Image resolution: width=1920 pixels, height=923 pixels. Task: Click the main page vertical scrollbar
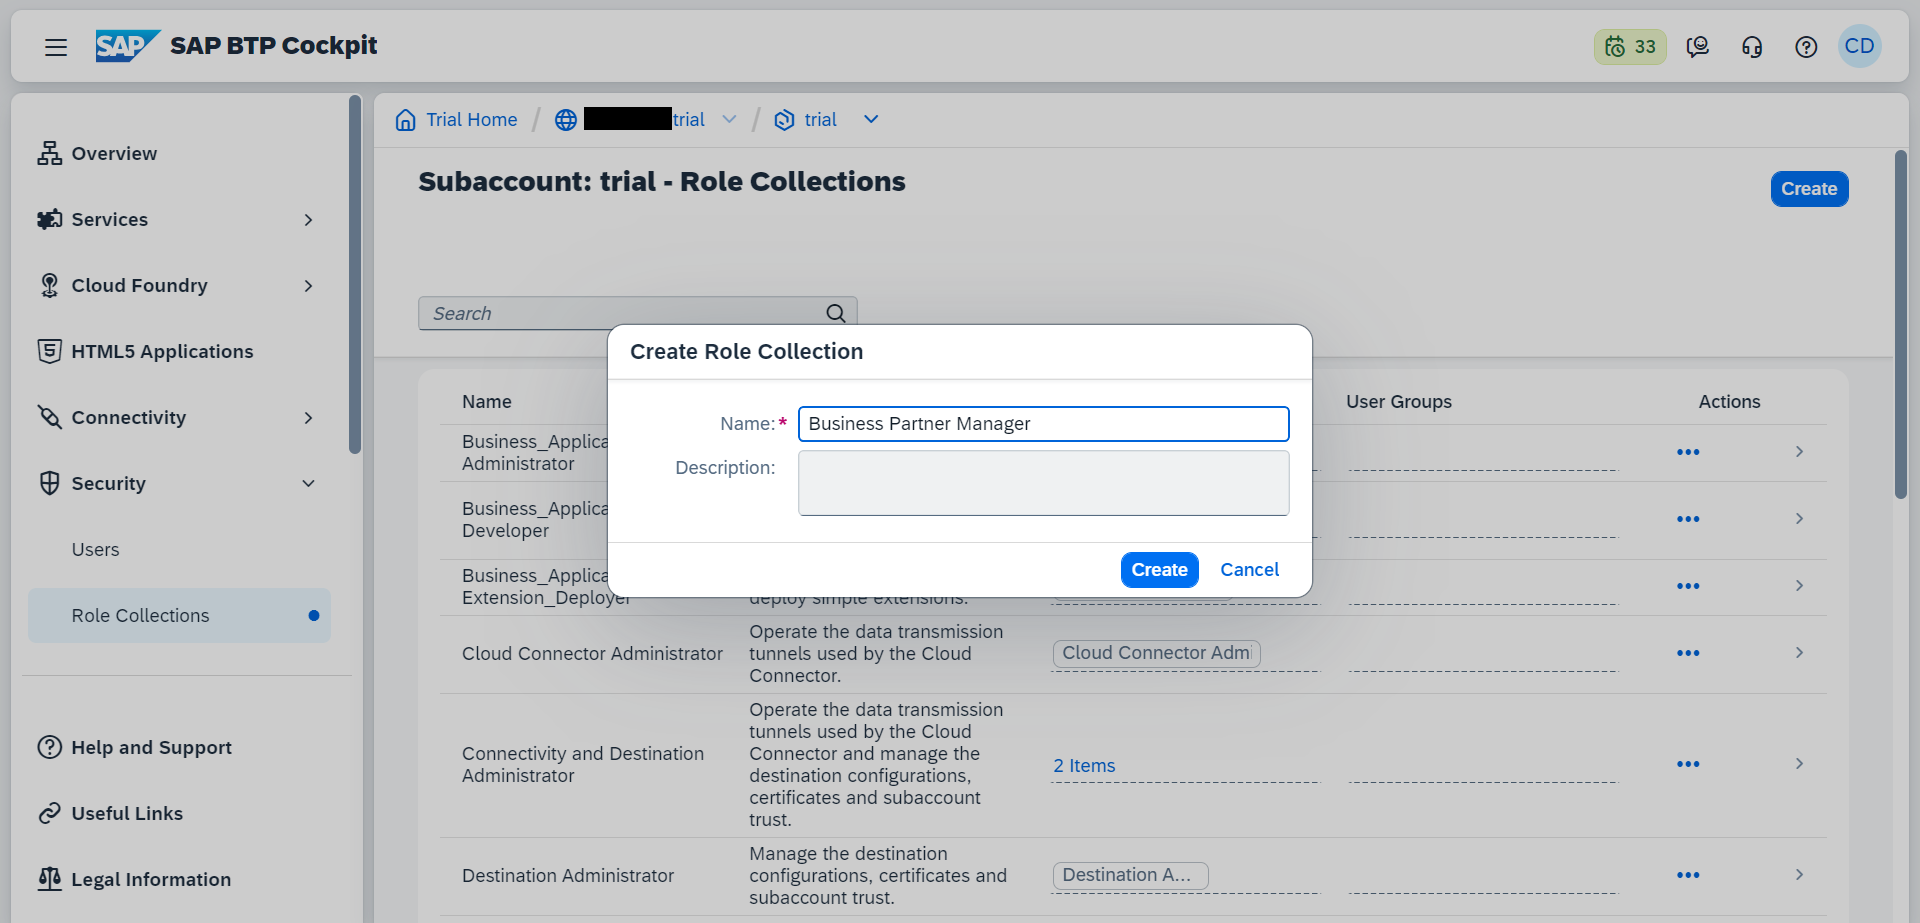click(1901, 324)
